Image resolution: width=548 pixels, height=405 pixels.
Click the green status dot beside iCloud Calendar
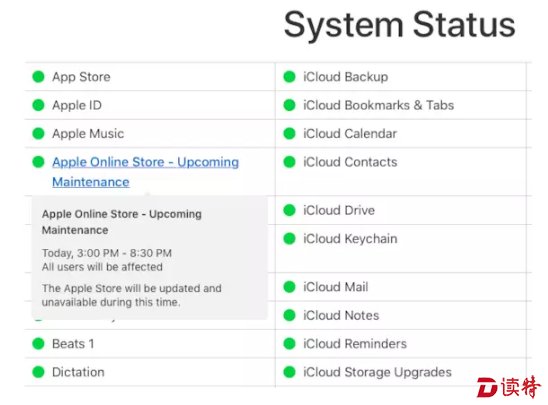289,133
